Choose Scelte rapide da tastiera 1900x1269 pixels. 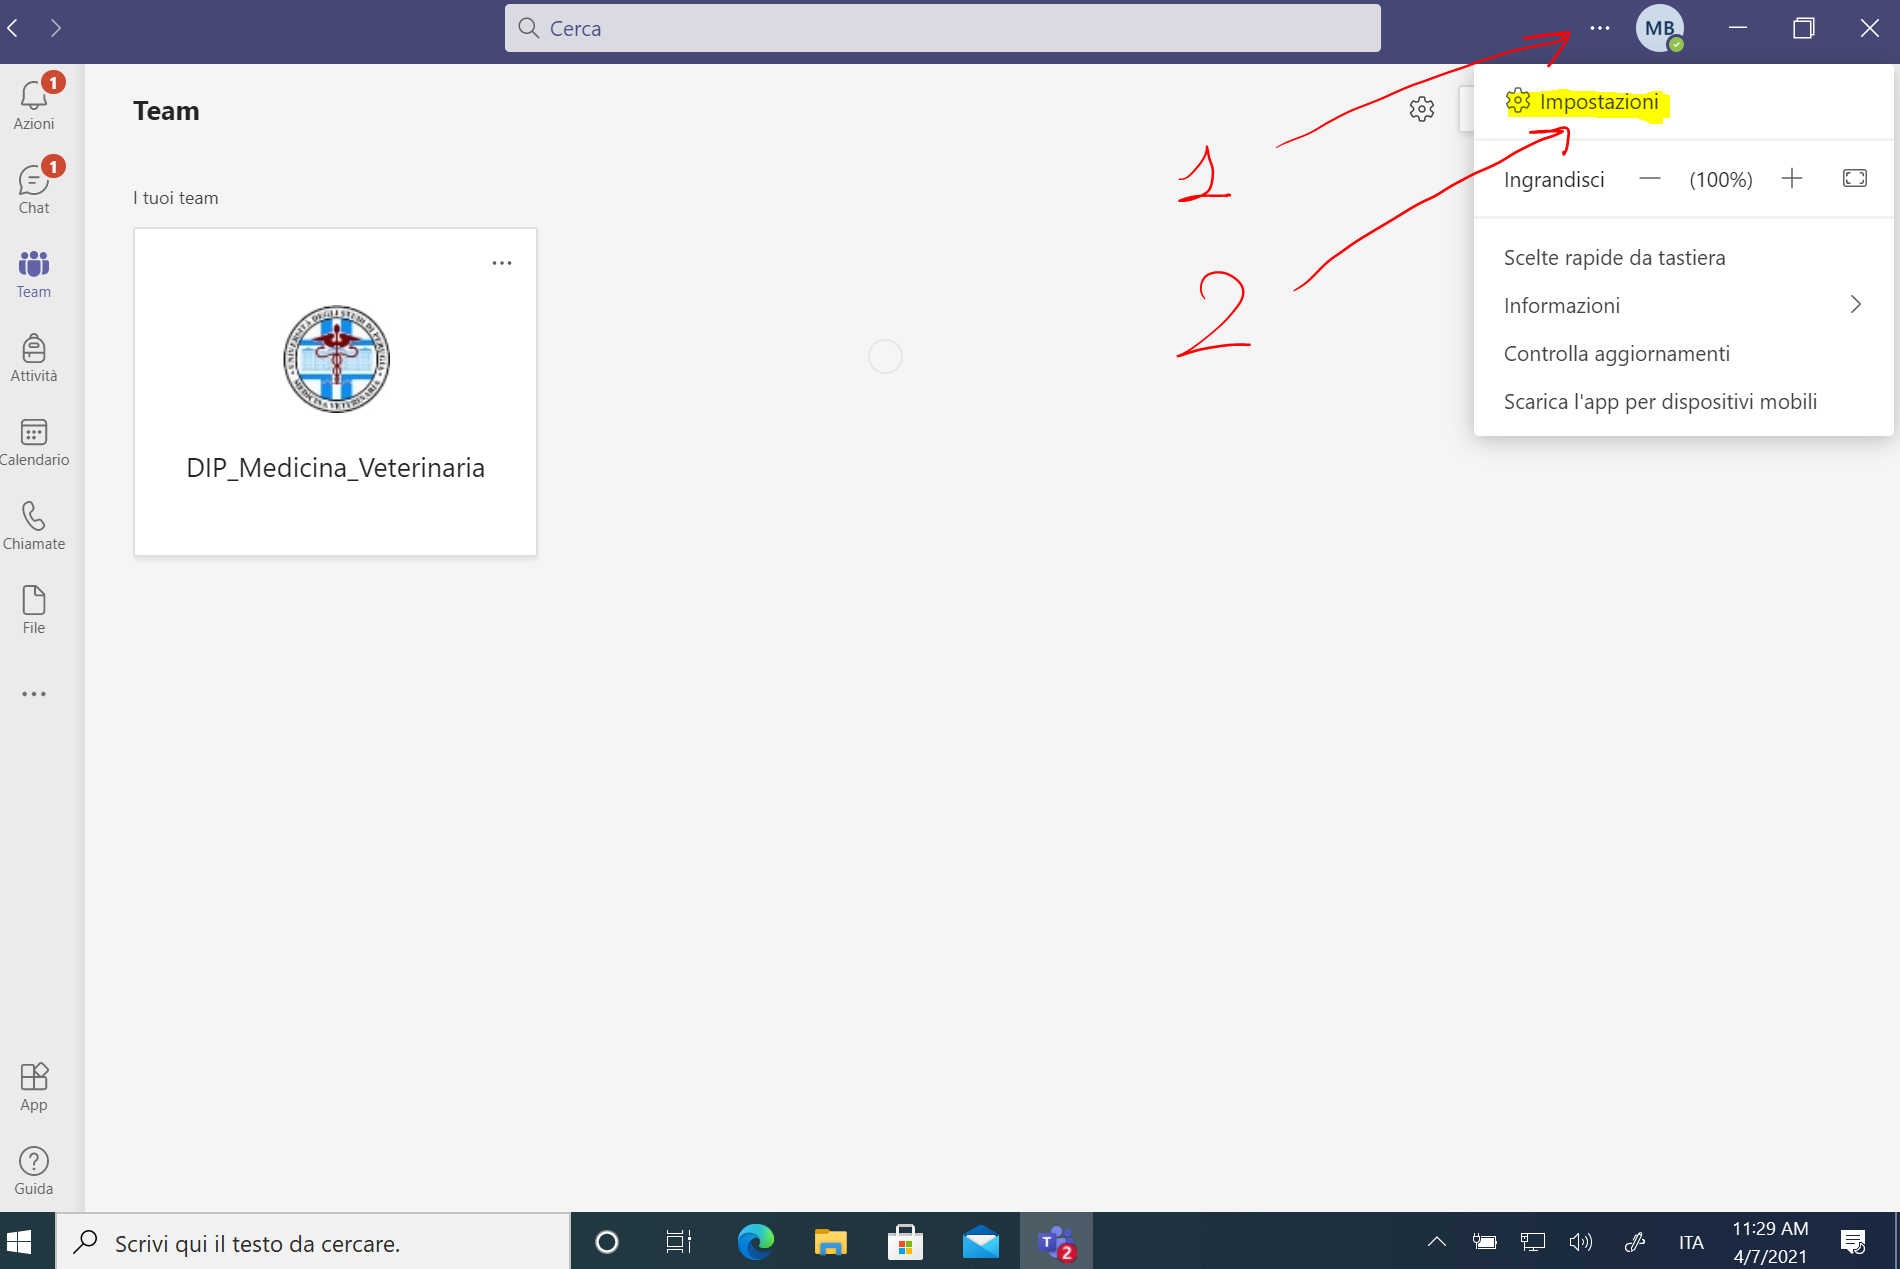tap(1614, 257)
